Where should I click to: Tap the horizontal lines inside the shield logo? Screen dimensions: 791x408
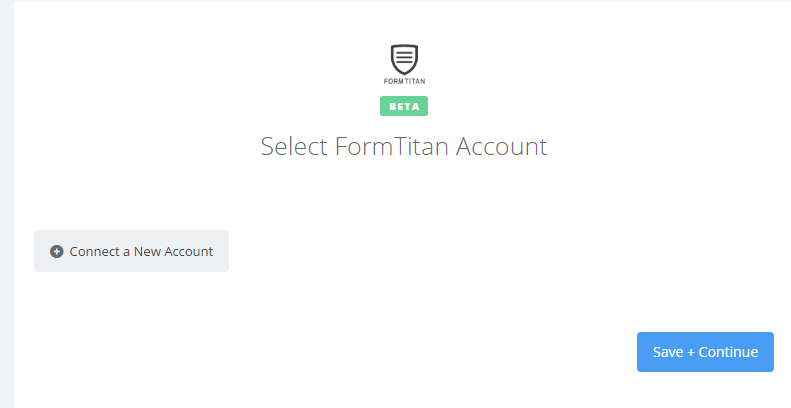pos(404,56)
